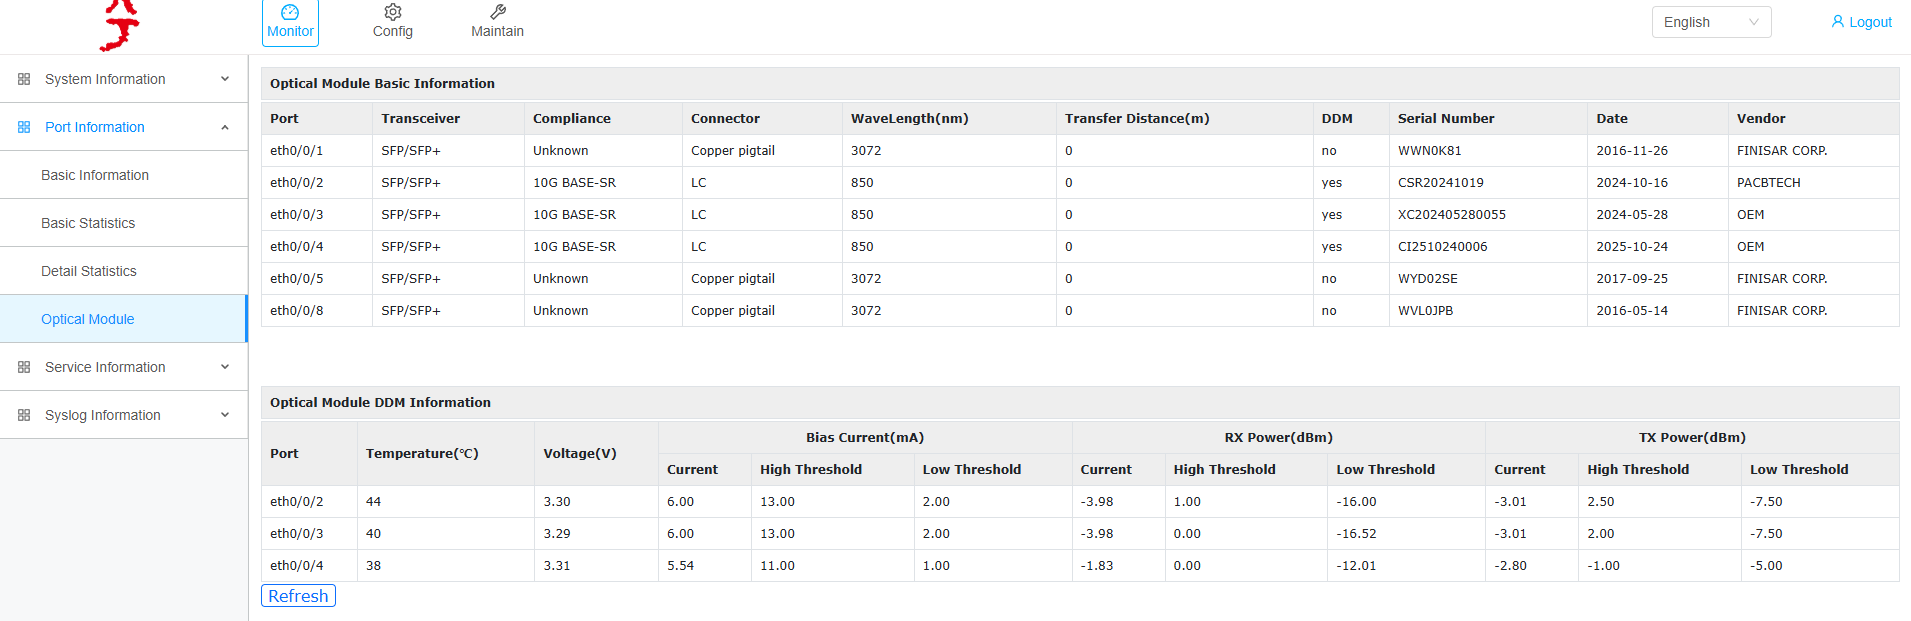Select Detail Statistics in the sidebar
Image resolution: width=1911 pixels, height=621 pixels.
(x=89, y=271)
